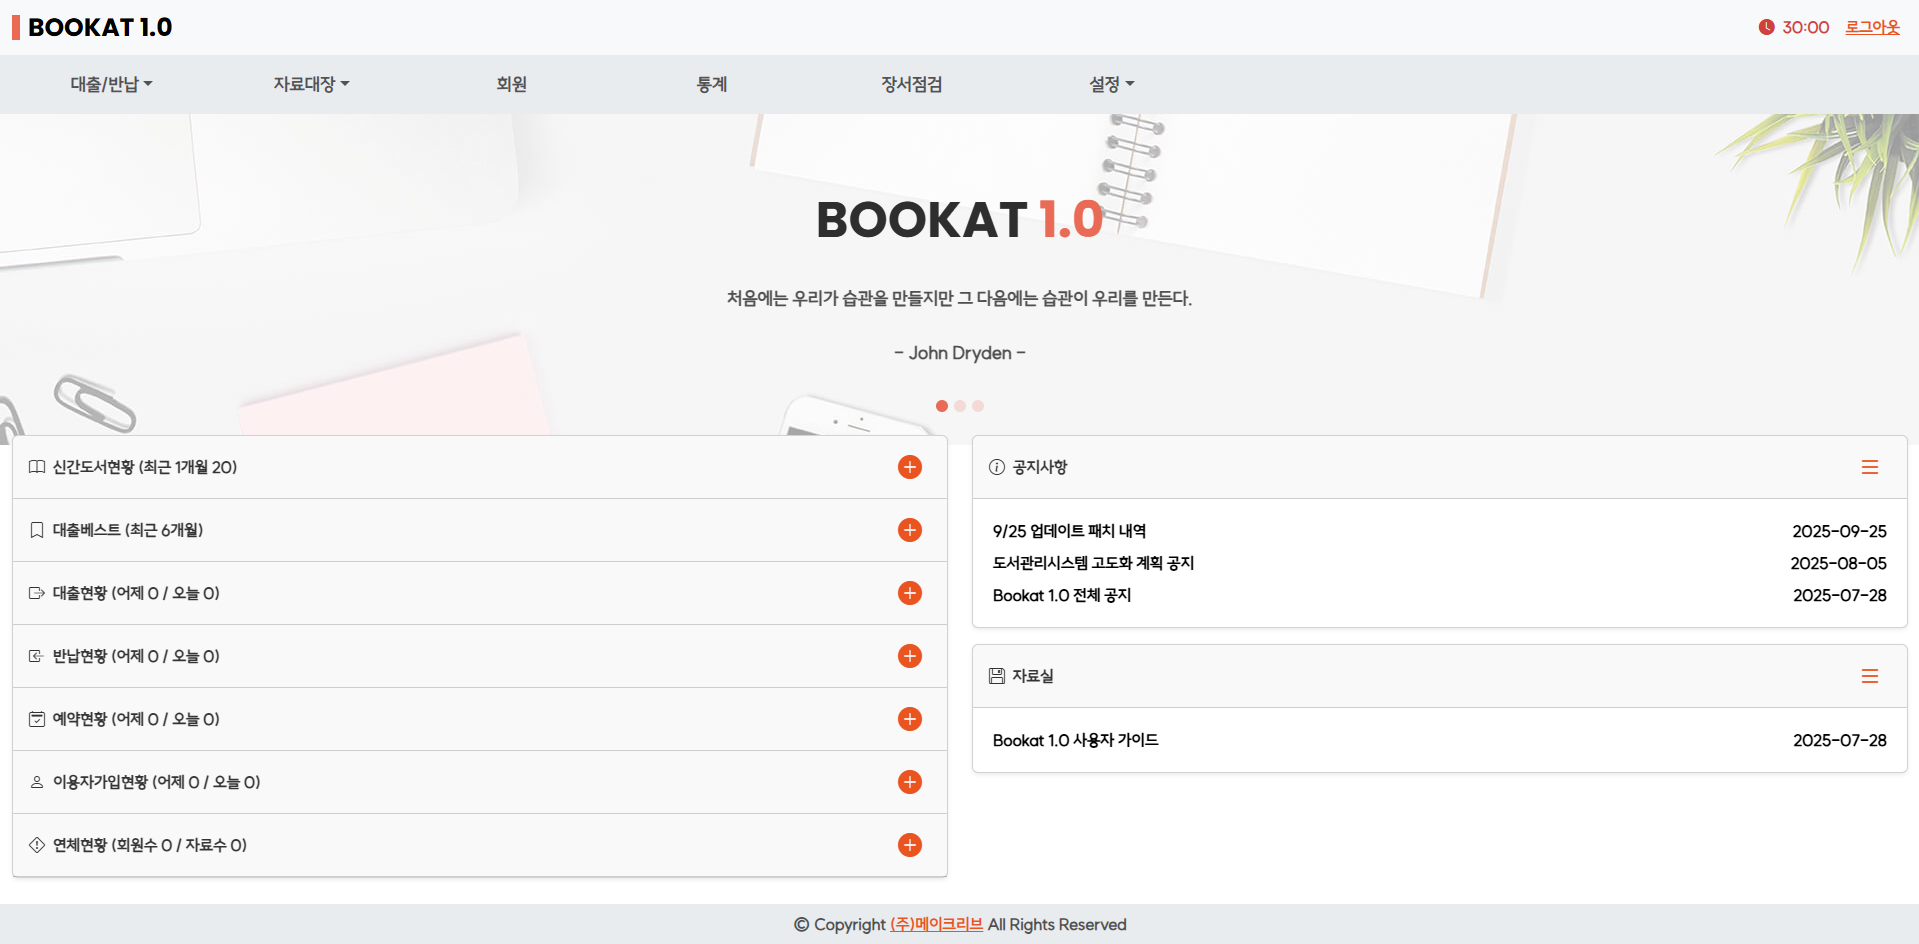Click the plus icon beside 반납현황

coord(909,656)
